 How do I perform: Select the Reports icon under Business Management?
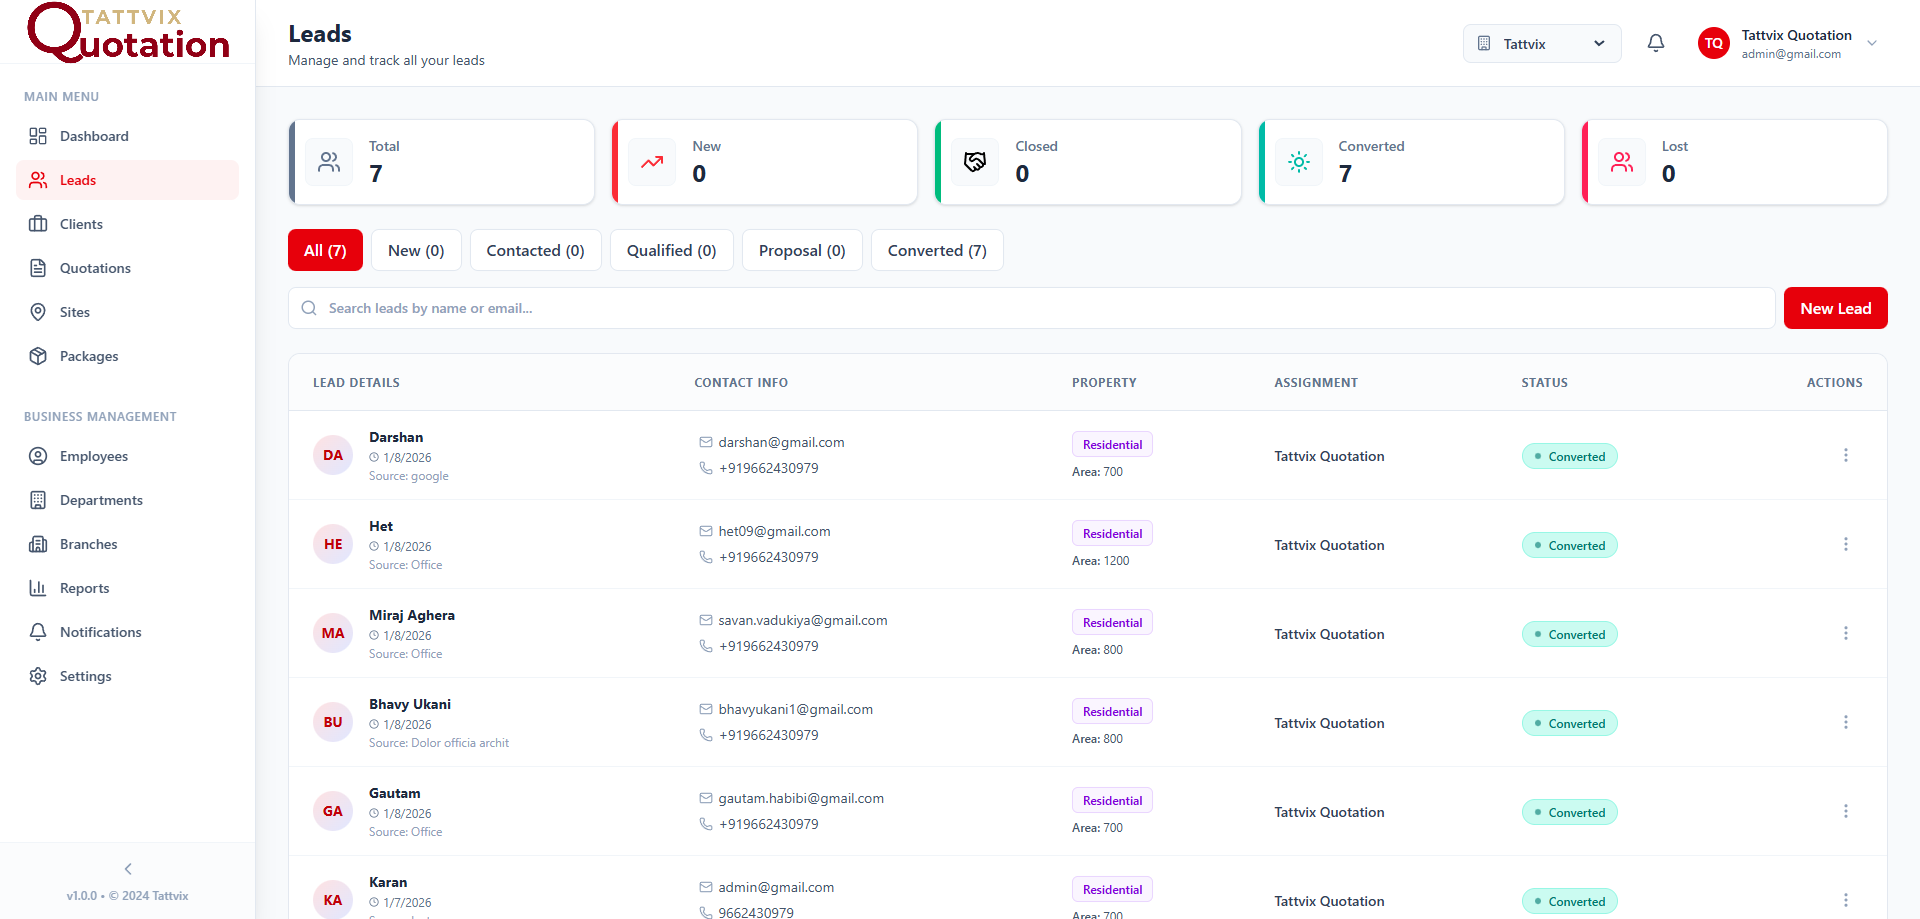37,588
